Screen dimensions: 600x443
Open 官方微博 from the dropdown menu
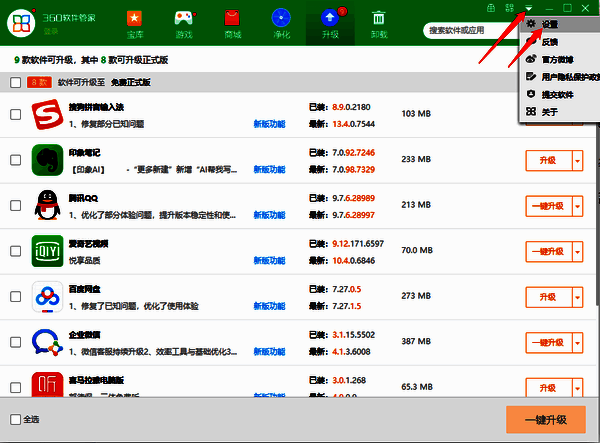pyautogui.click(x=559, y=60)
